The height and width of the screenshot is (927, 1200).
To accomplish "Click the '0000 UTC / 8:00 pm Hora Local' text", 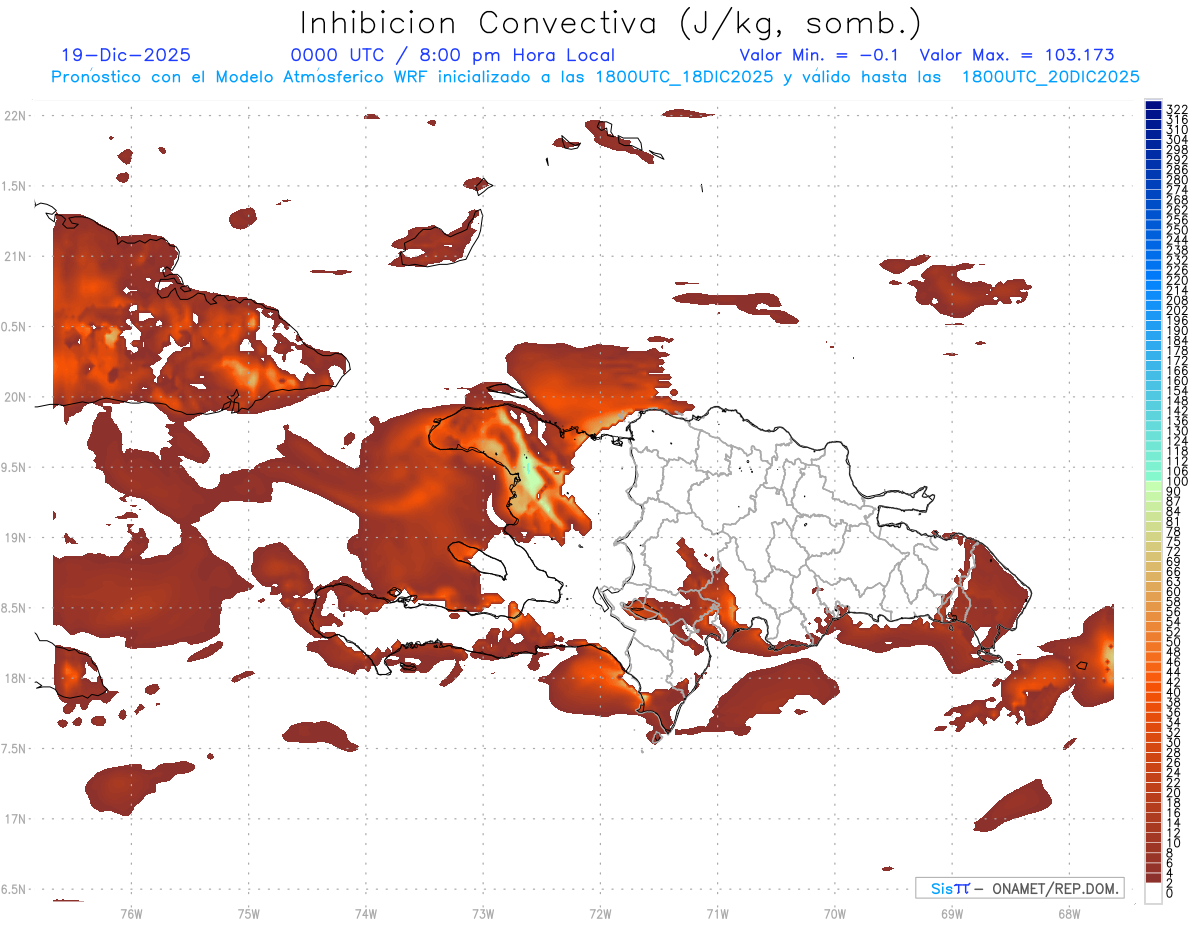I will tap(453, 56).
